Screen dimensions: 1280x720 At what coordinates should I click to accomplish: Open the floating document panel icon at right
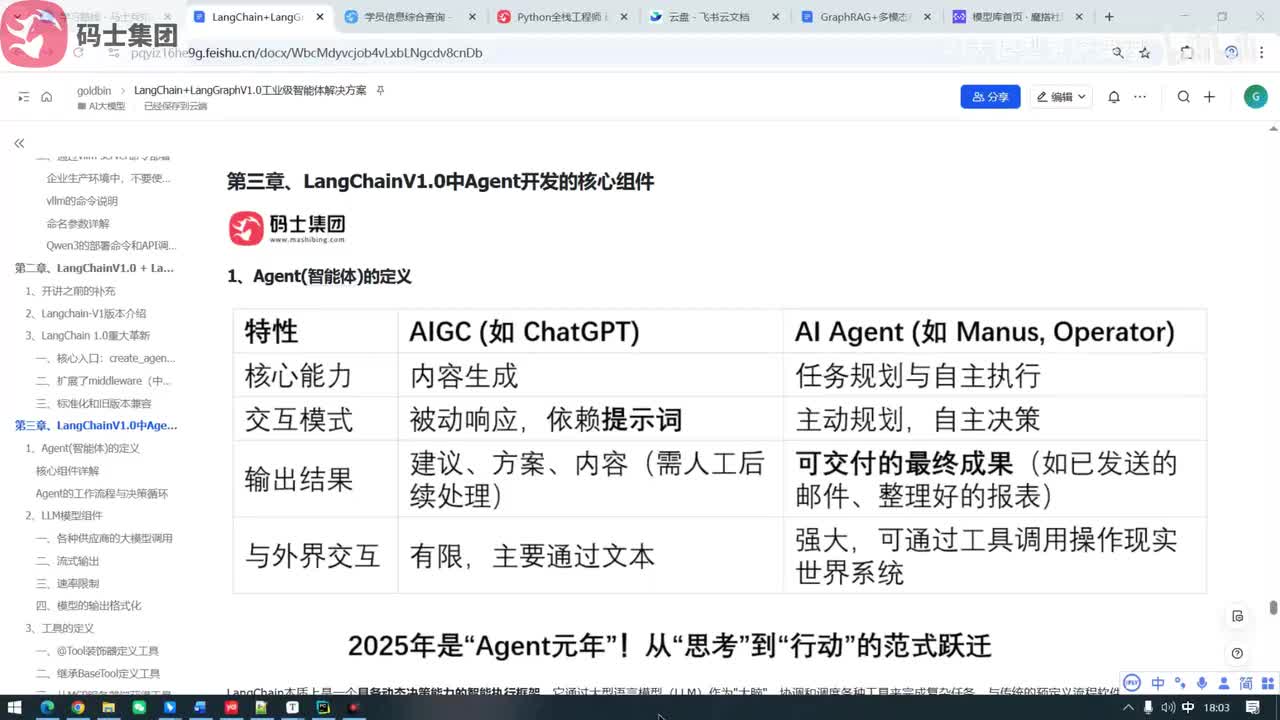tap(1238, 616)
